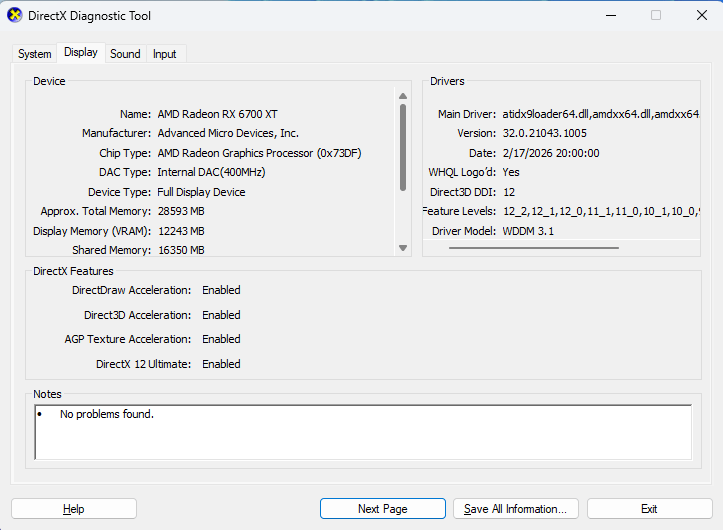Image resolution: width=723 pixels, height=530 pixels.
Task: Open the Sound tab
Action: [125, 54]
